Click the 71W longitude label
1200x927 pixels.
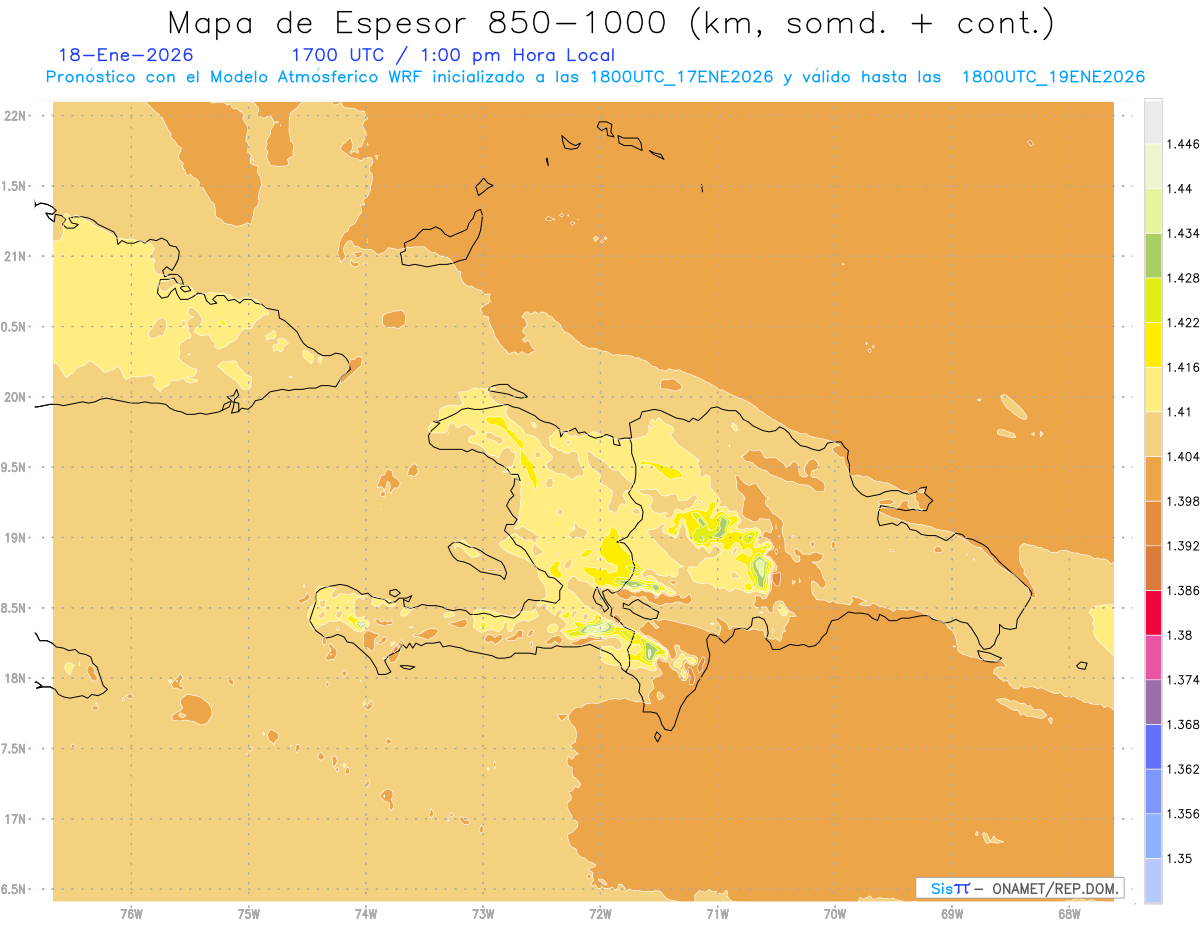717,913
